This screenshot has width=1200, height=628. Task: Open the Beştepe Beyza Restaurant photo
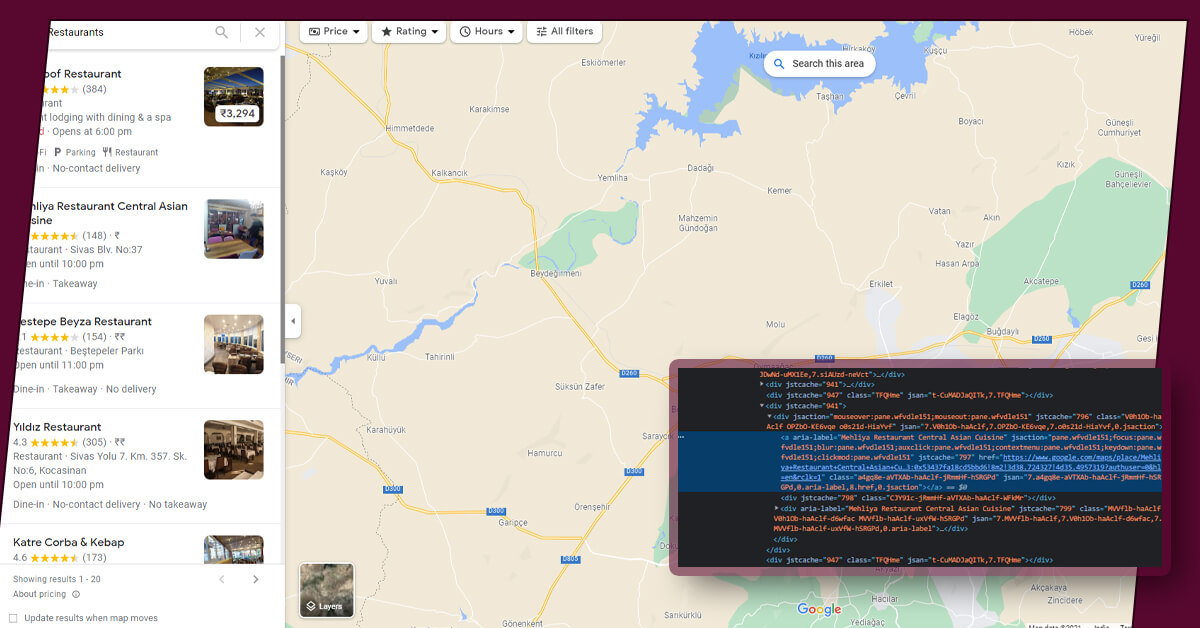point(234,345)
